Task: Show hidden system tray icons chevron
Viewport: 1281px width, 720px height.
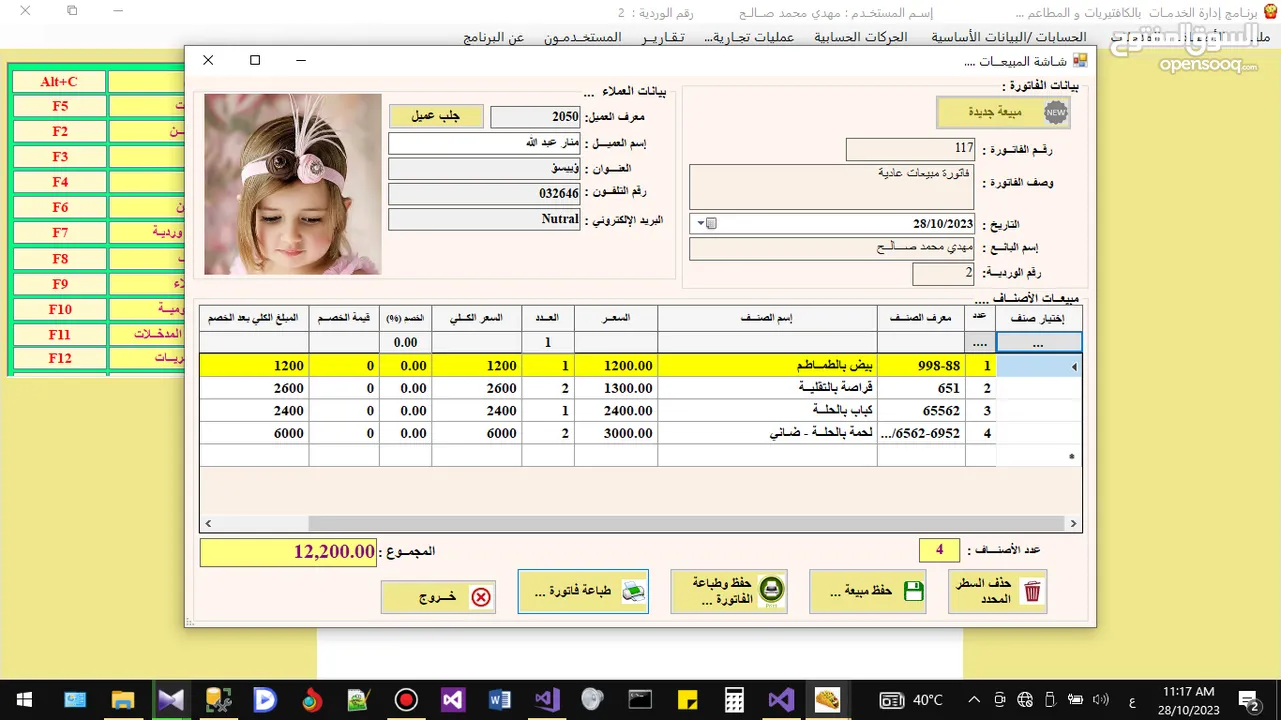Action: point(974,700)
